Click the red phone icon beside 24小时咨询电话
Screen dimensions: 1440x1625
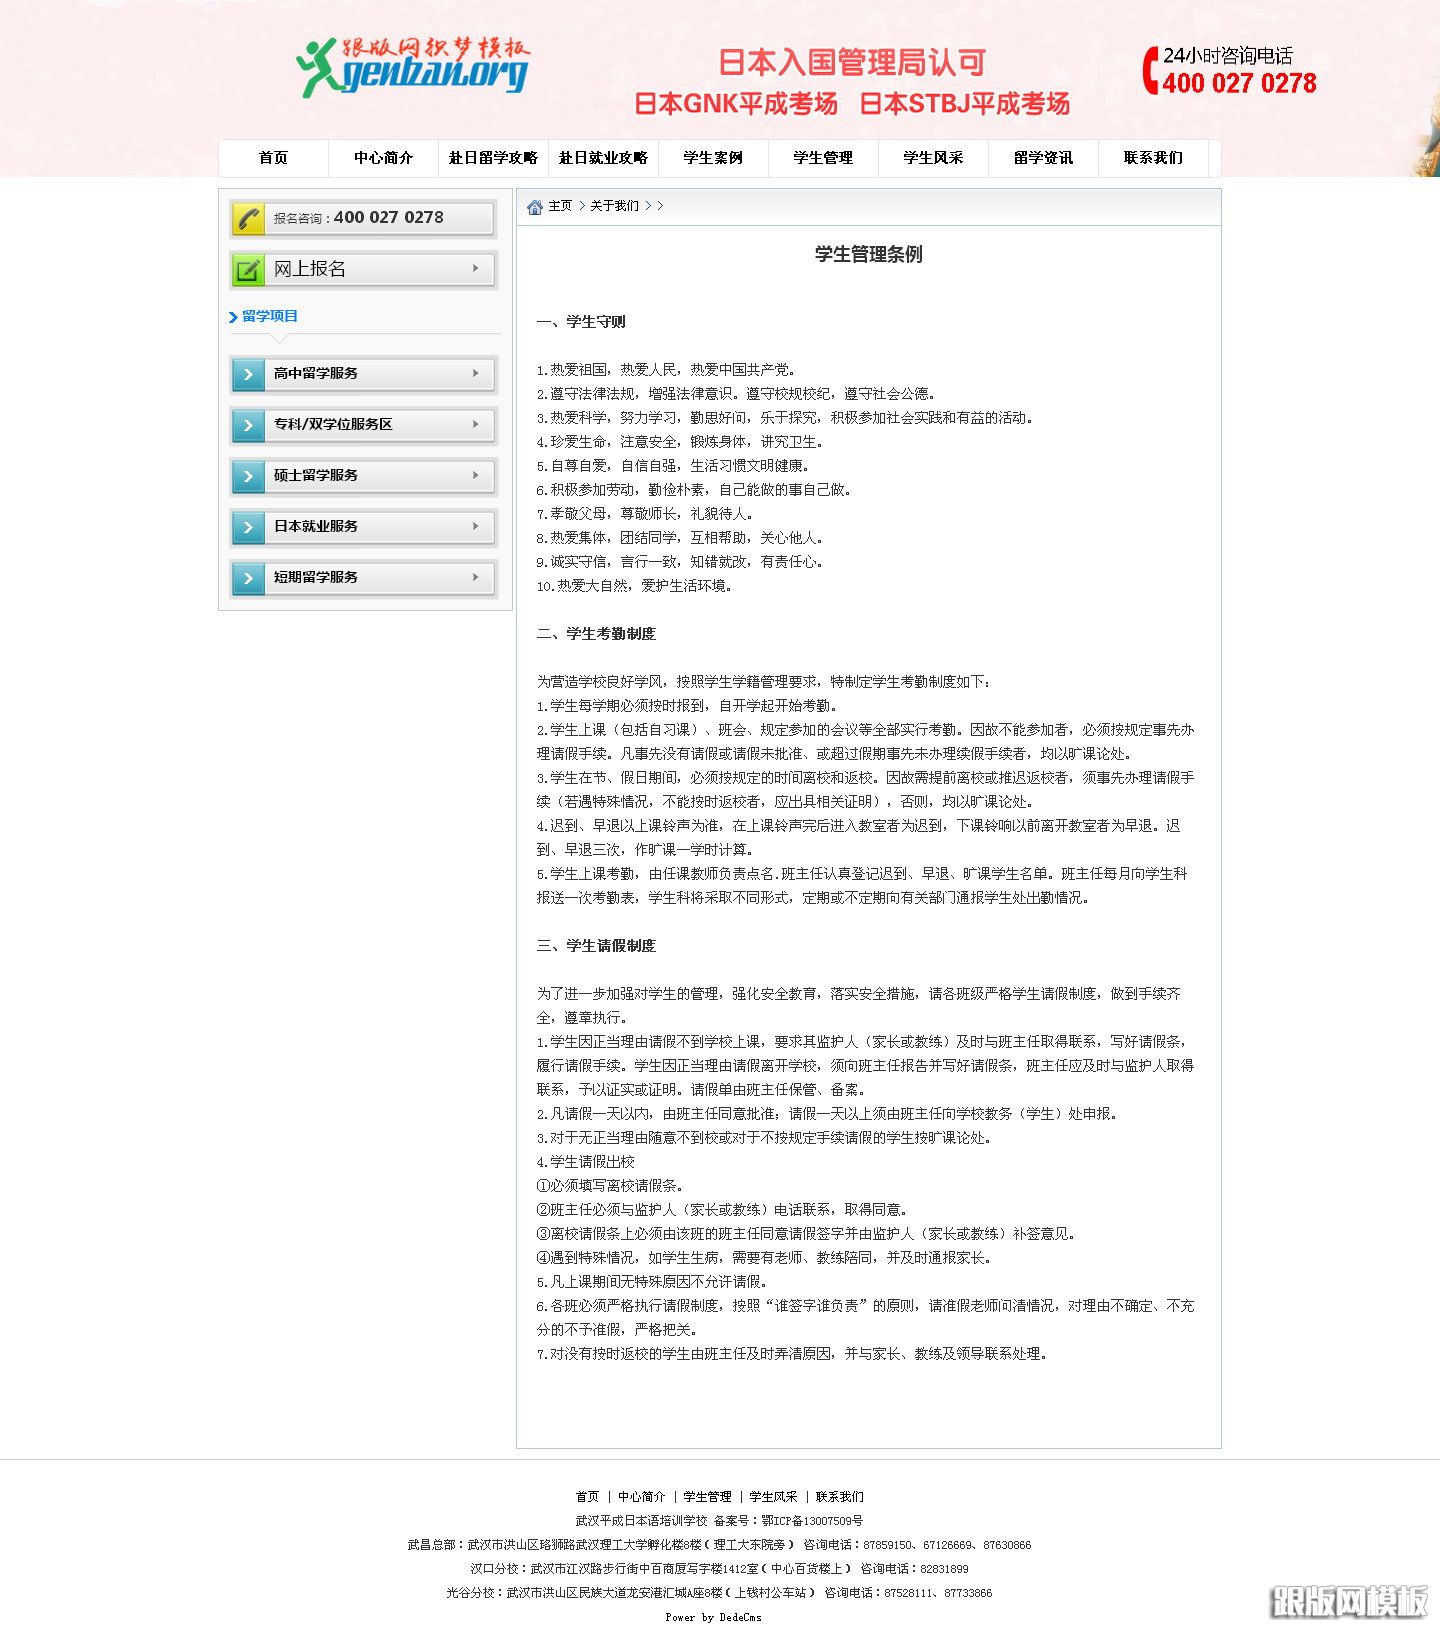point(1150,70)
